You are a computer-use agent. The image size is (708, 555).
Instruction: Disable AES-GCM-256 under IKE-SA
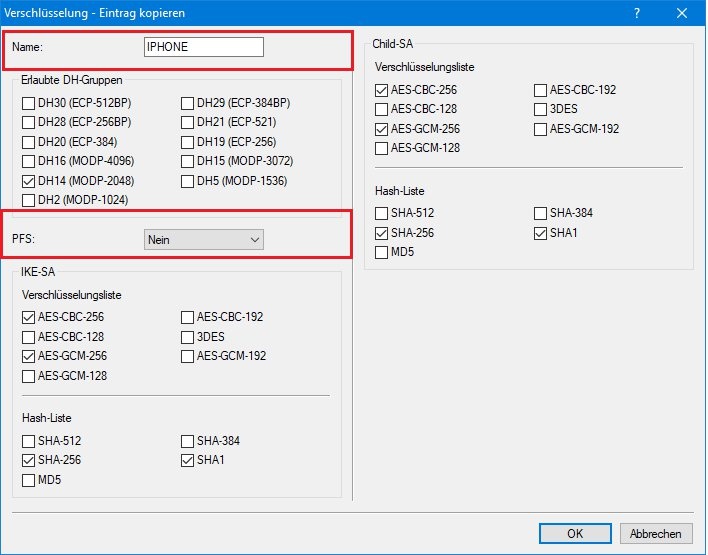click(29, 356)
